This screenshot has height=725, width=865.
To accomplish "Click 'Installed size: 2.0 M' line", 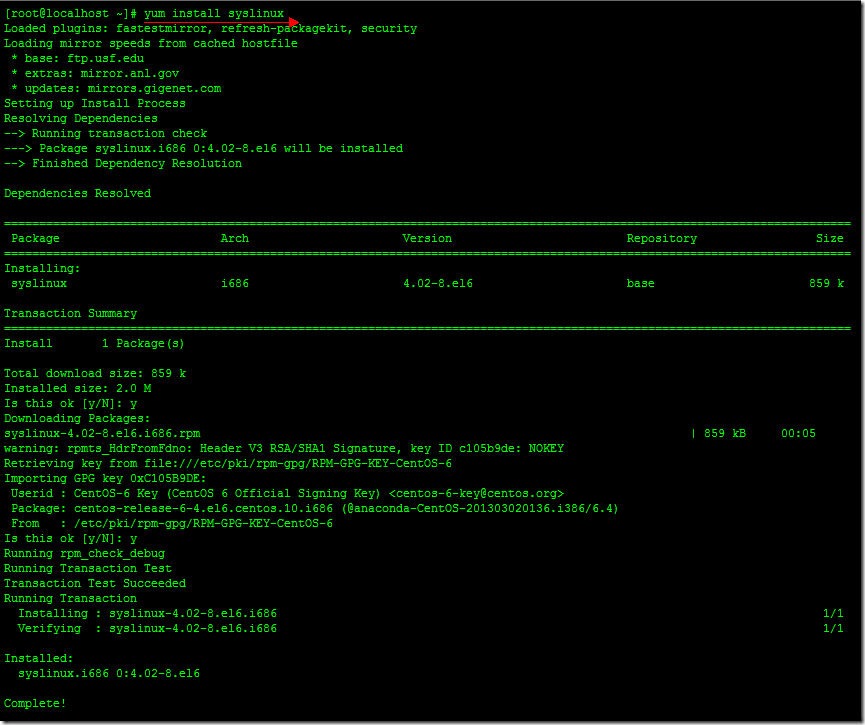I will coord(78,388).
